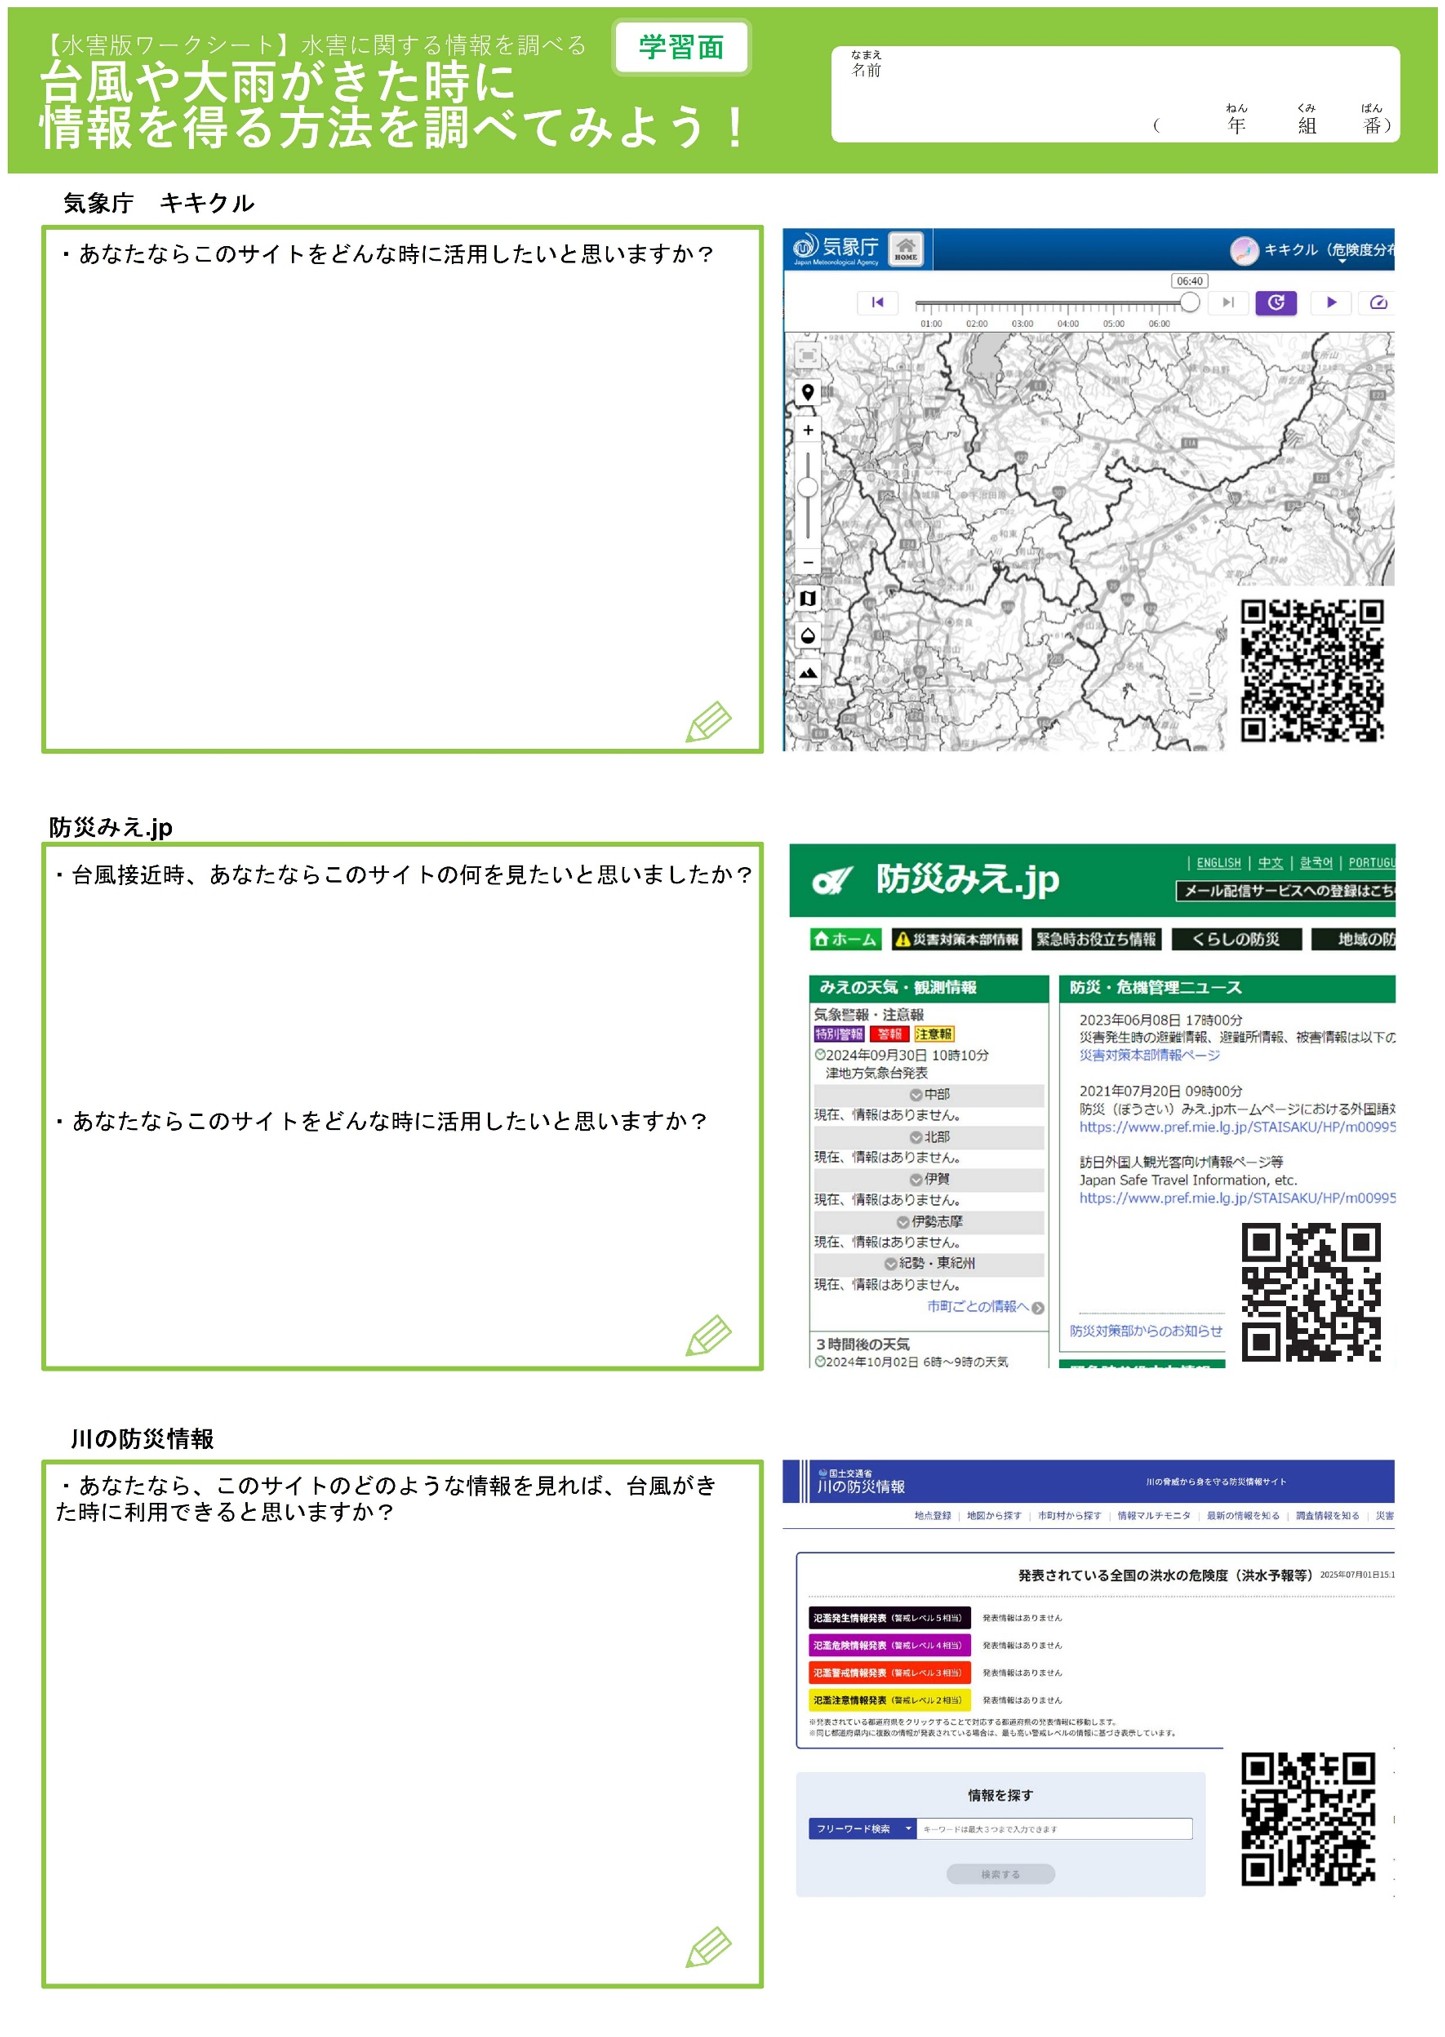Click the pencil icon in 川の防災情報 answer box

tap(709, 1947)
